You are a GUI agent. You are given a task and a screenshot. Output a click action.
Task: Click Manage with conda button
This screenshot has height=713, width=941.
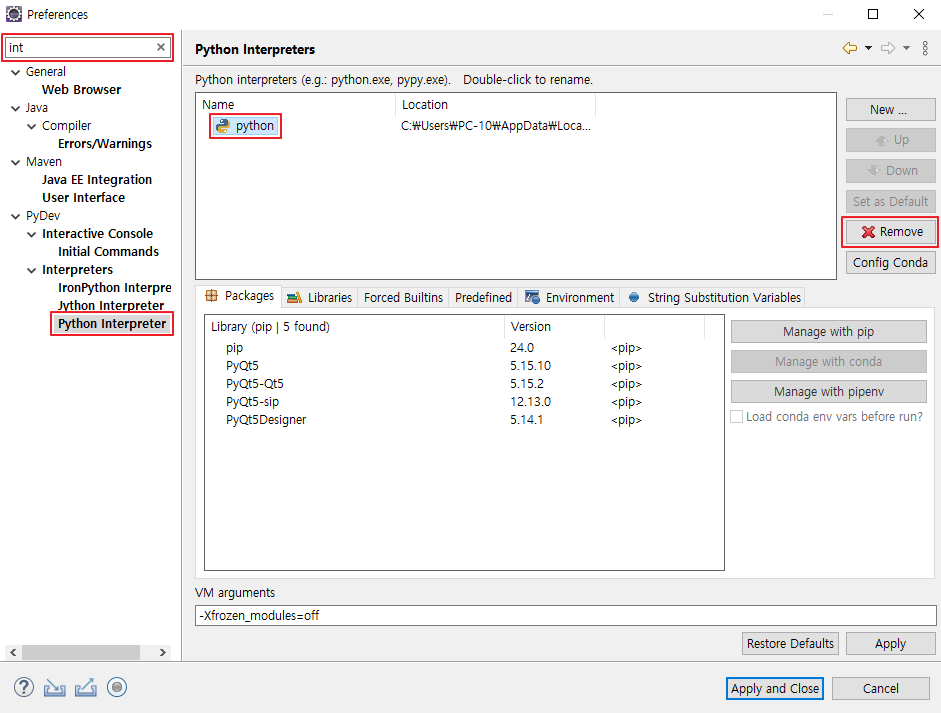pos(828,361)
